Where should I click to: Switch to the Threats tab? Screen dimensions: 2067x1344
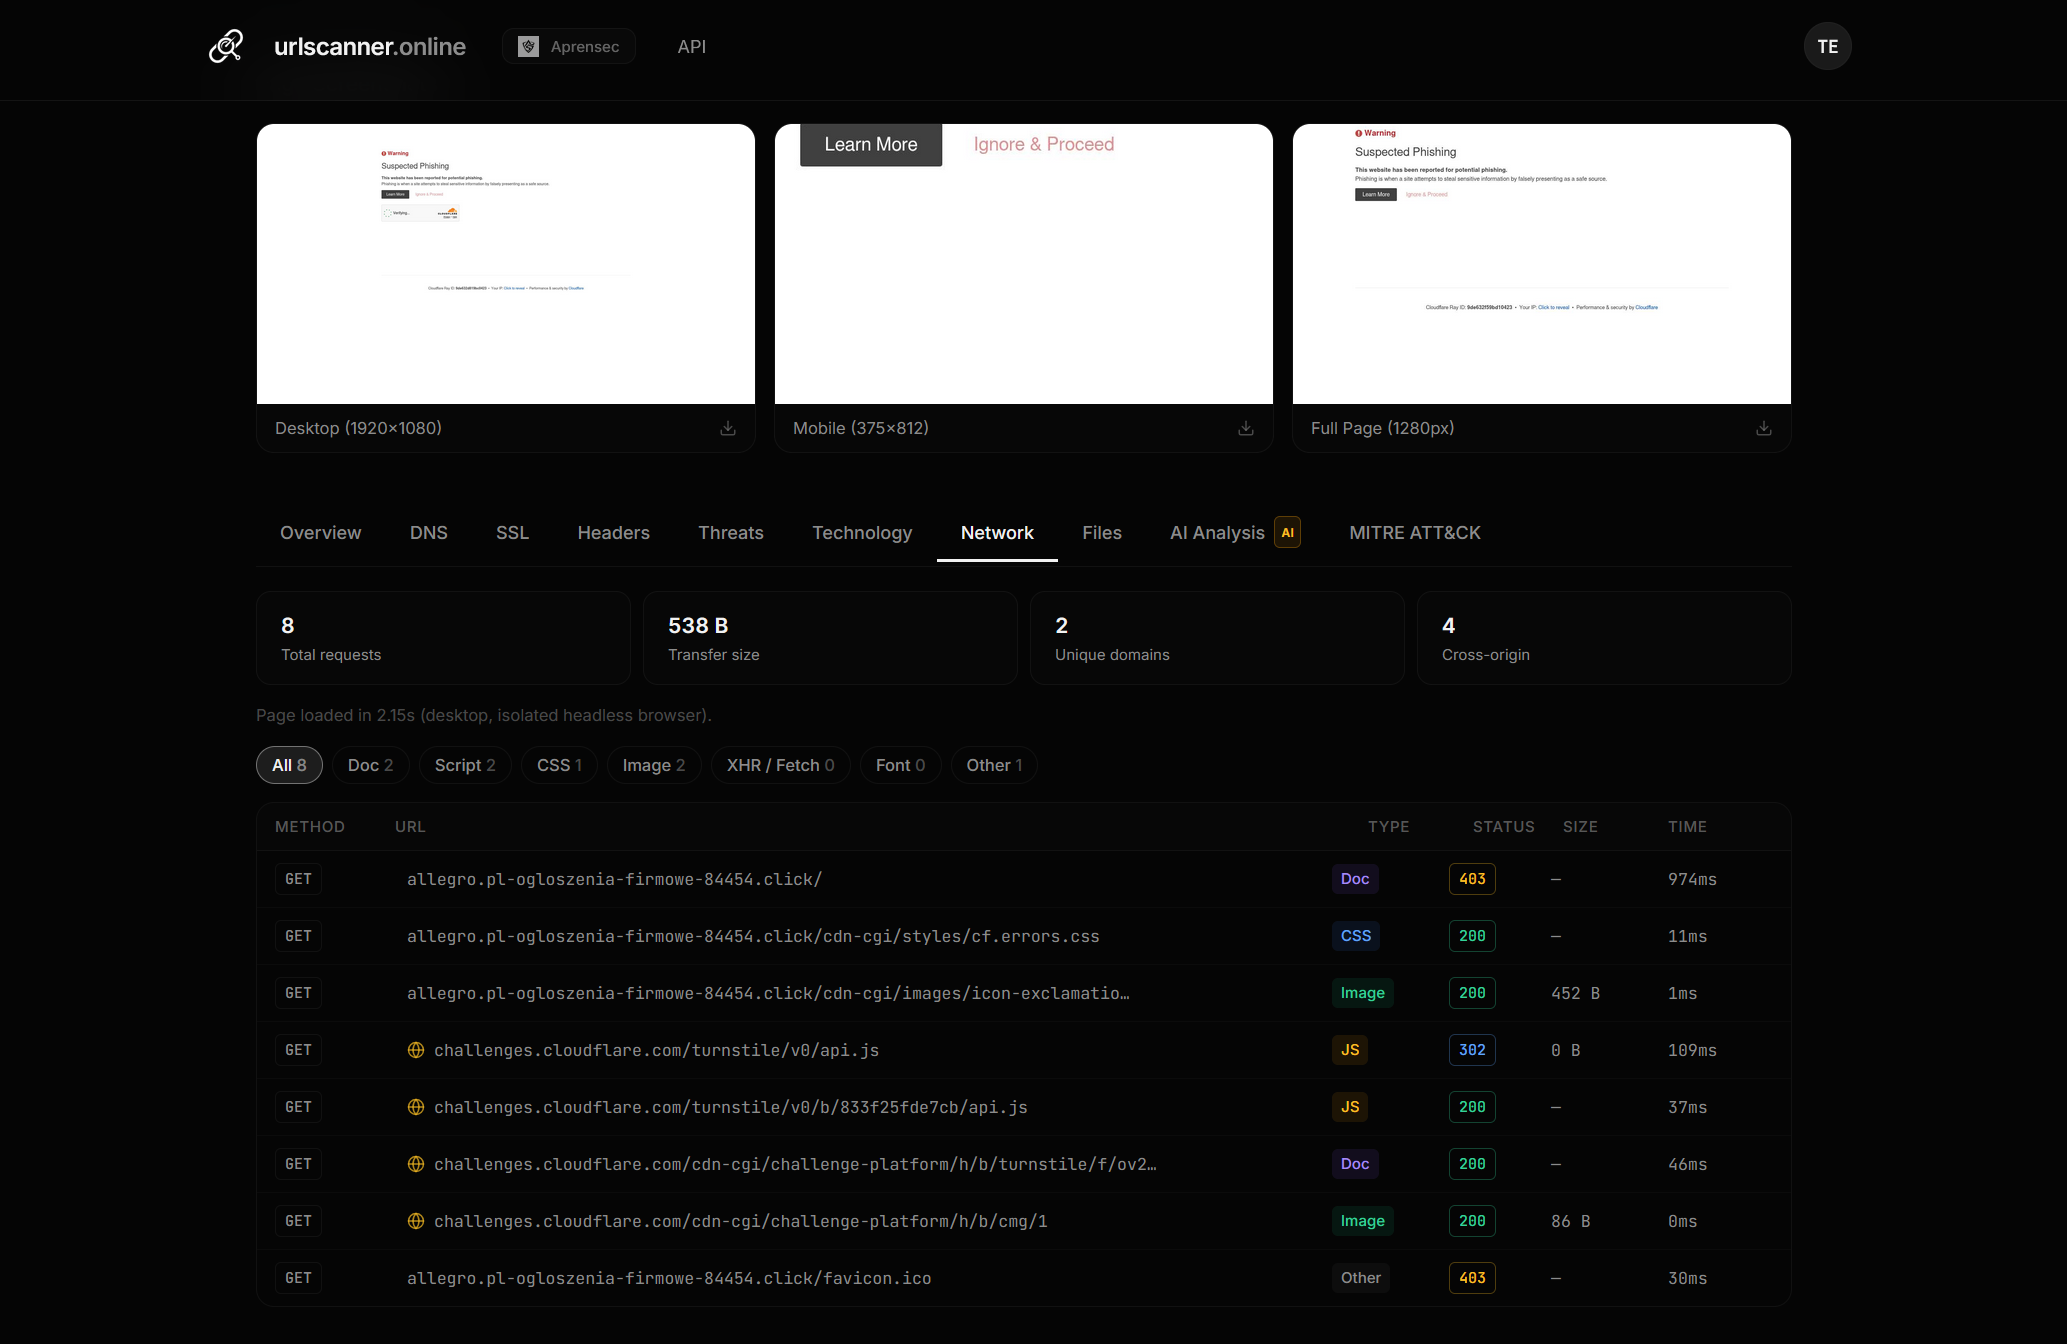point(730,532)
